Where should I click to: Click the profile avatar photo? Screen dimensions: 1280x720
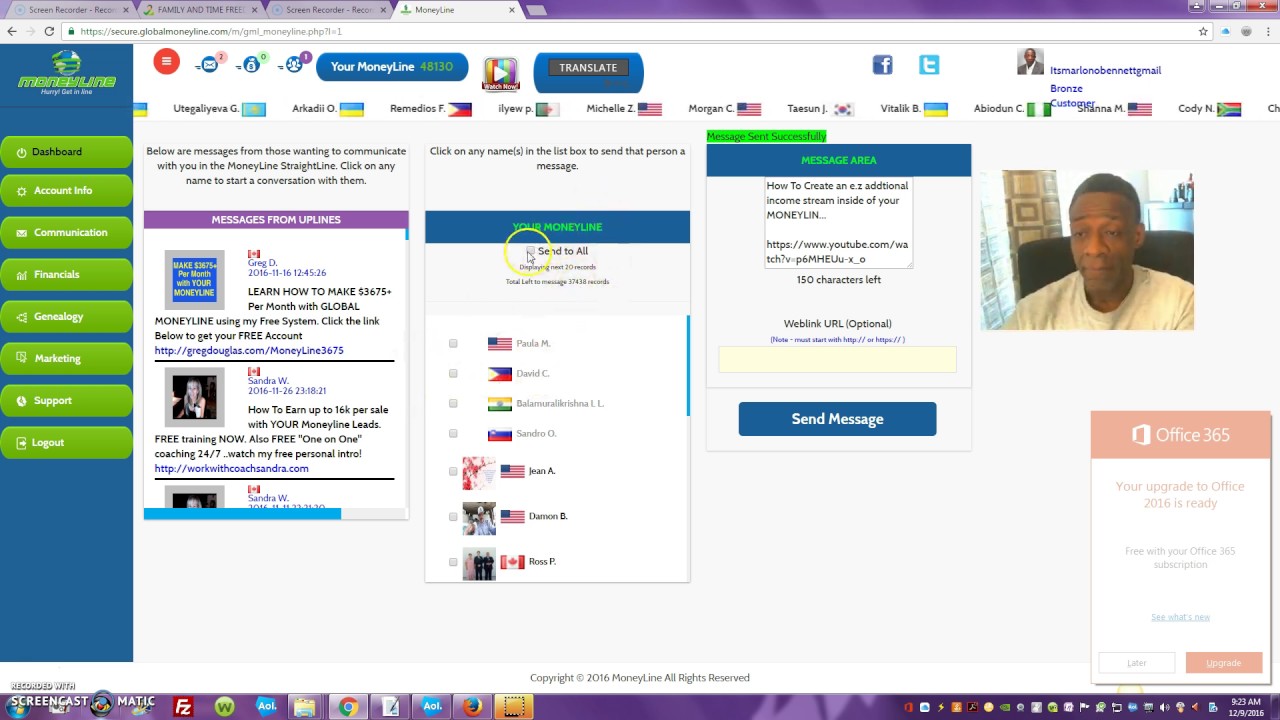[x=1030, y=62]
